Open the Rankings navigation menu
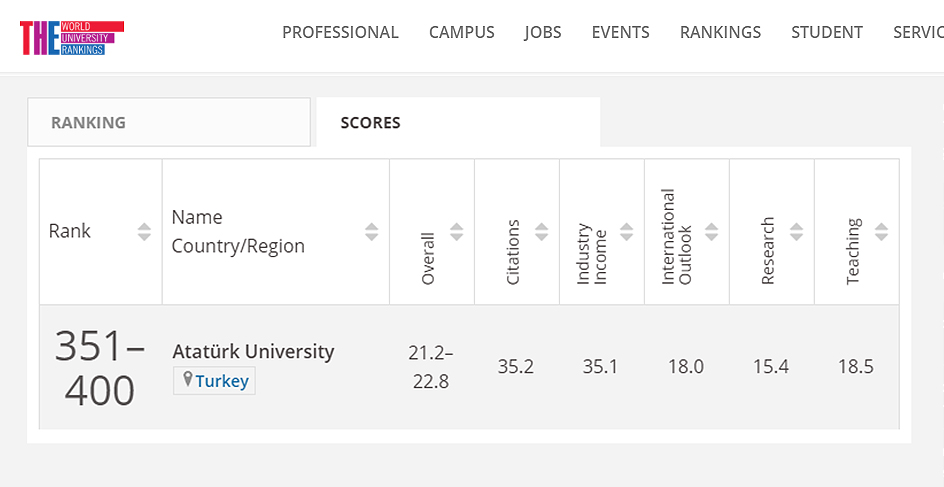The height and width of the screenshot is (487, 944). (720, 32)
